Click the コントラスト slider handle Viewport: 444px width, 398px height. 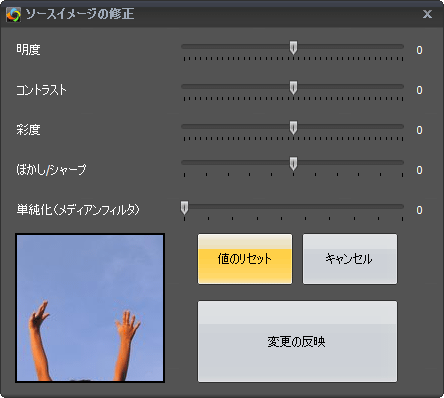293,88
